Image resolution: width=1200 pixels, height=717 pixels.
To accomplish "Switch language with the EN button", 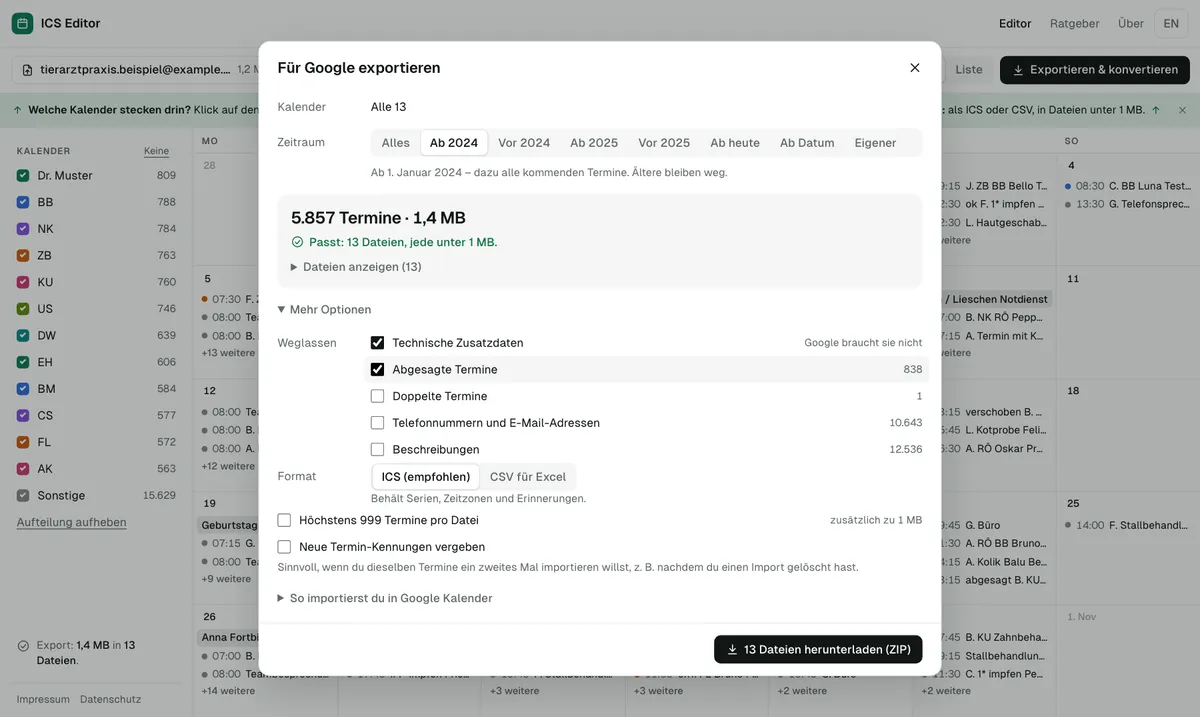I will 1171,23.
